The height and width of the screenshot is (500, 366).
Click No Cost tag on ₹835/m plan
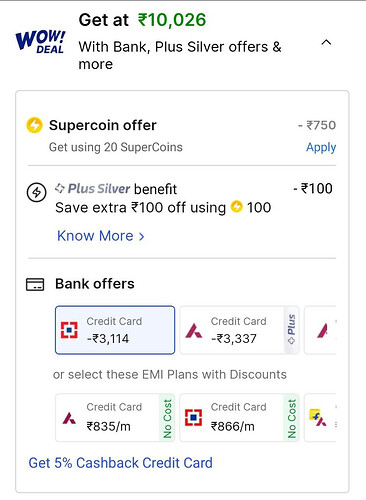click(167, 418)
